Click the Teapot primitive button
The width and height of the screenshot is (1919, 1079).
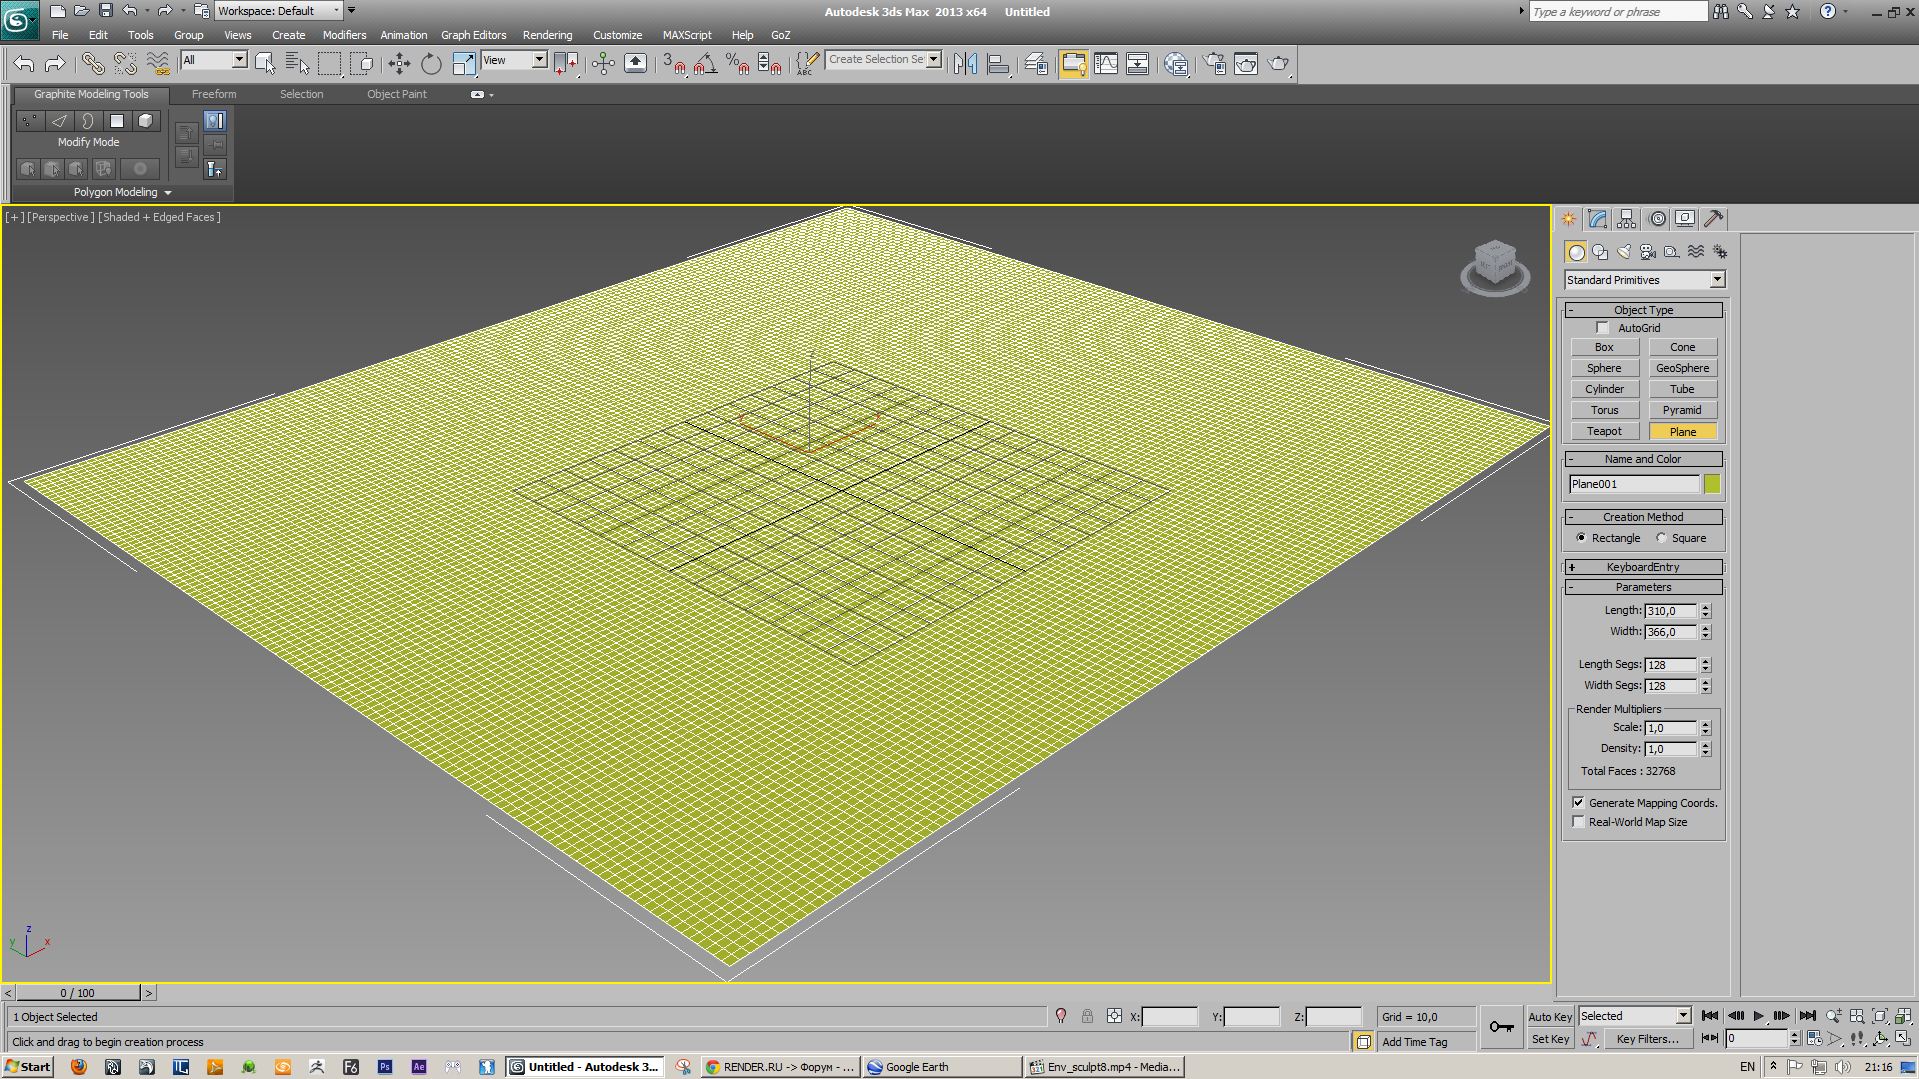tap(1604, 431)
